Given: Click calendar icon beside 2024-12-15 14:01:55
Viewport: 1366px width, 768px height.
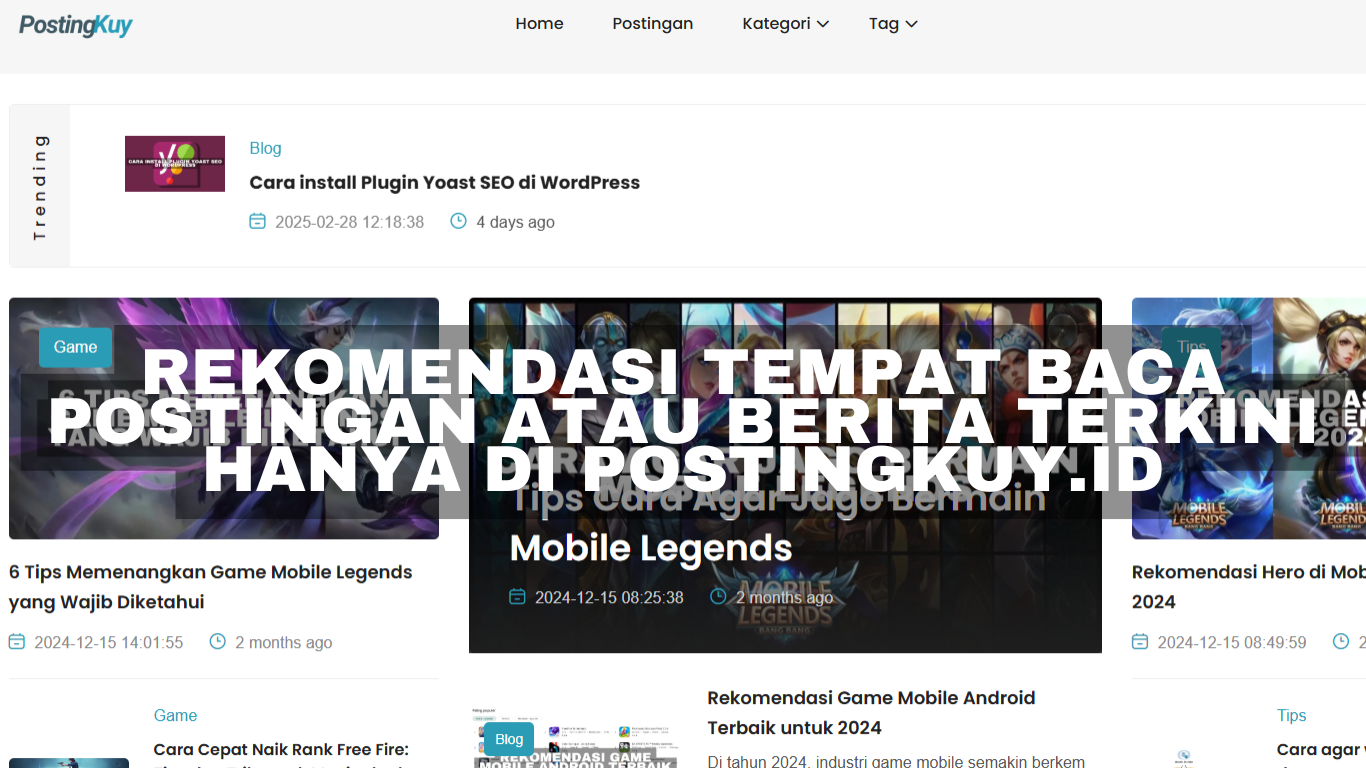Looking at the screenshot, I should tap(17, 642).
